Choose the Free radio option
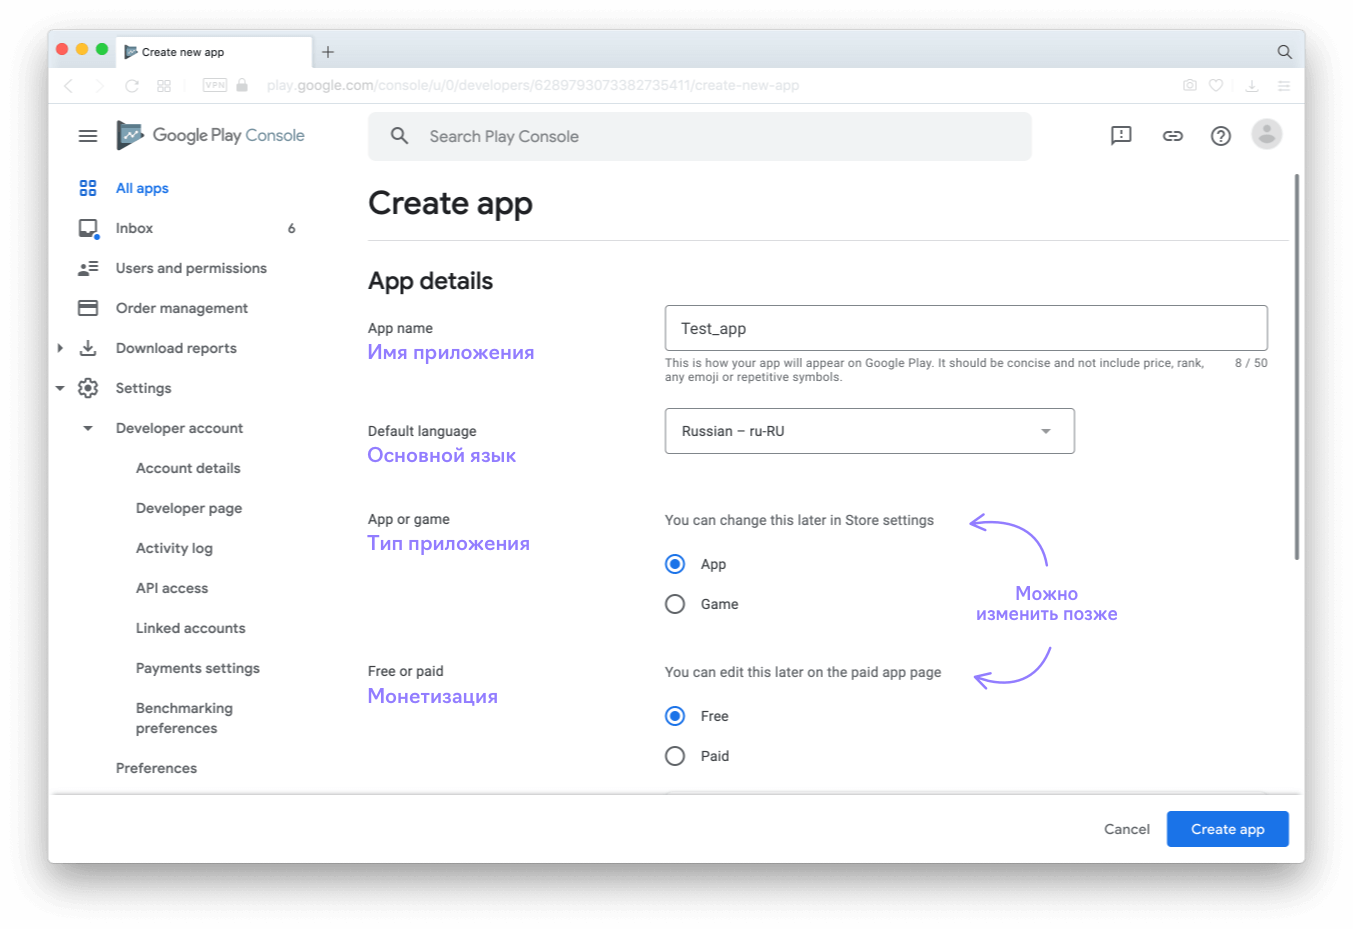This screenshot has height=929, width=1353. tap(675, 716)
